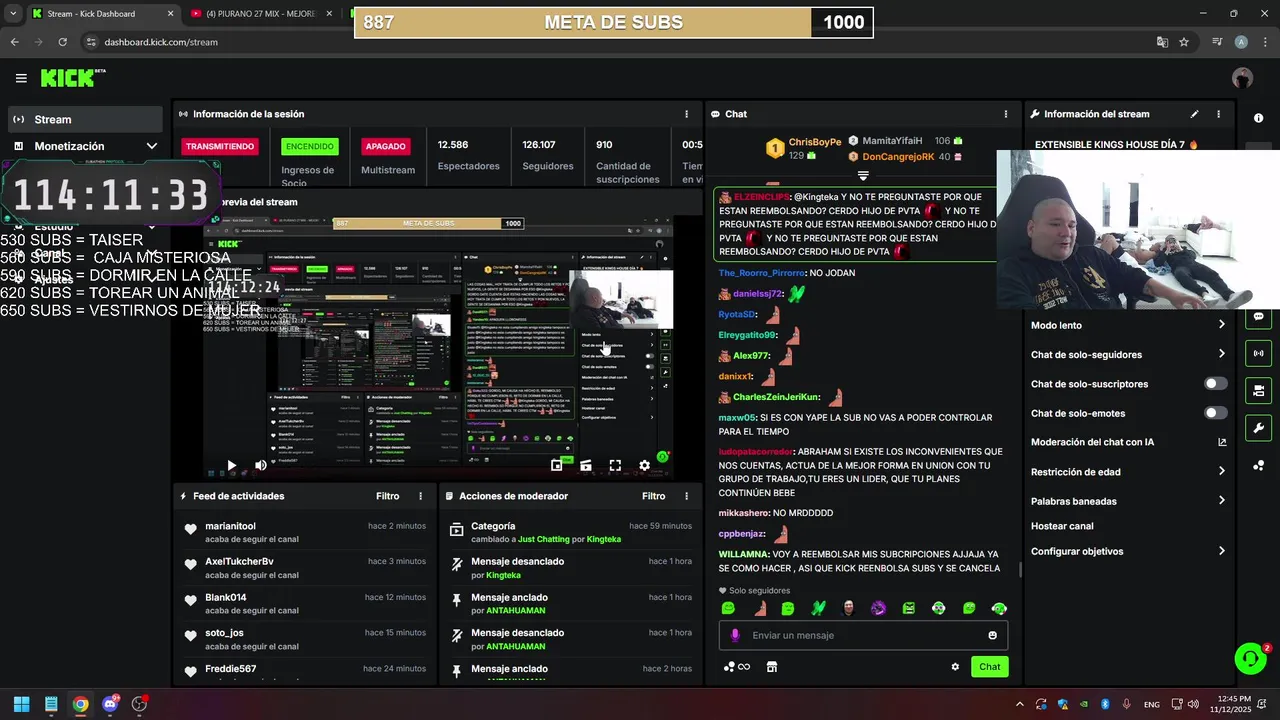Viewport: 1280px width, 720px height.
Task: Click in Enviar un mensaje field
Action: (863, 635)
